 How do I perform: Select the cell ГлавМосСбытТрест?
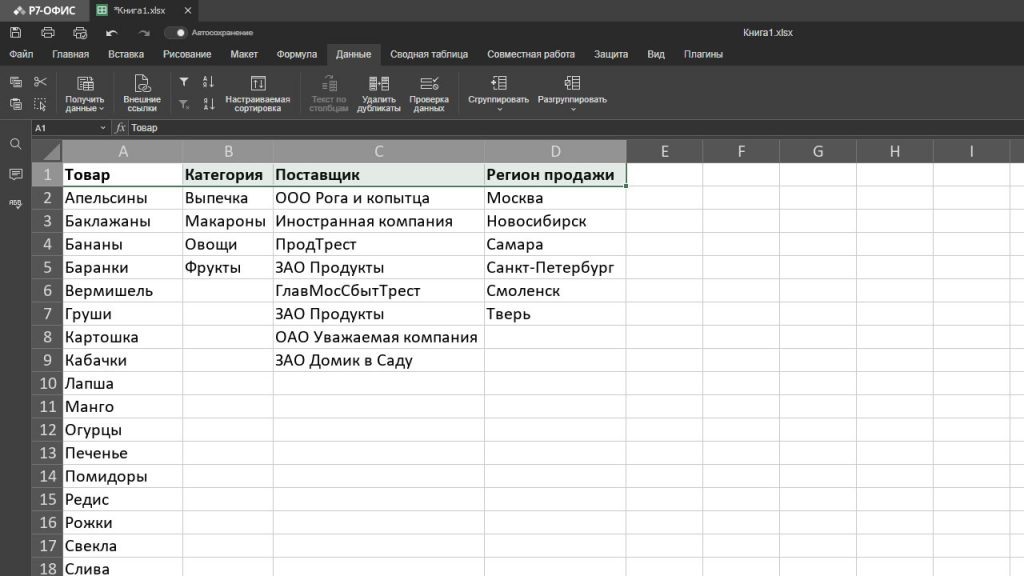click(x=379, y=291)
